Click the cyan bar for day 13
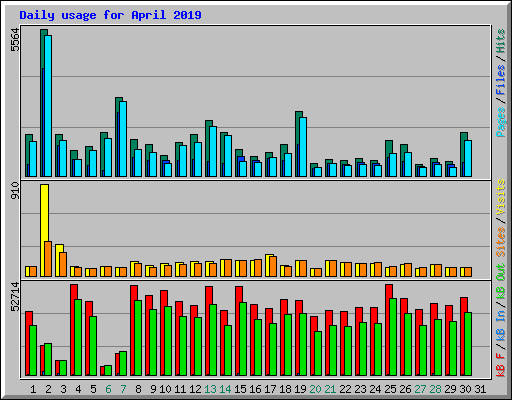 tap(213, 152)
